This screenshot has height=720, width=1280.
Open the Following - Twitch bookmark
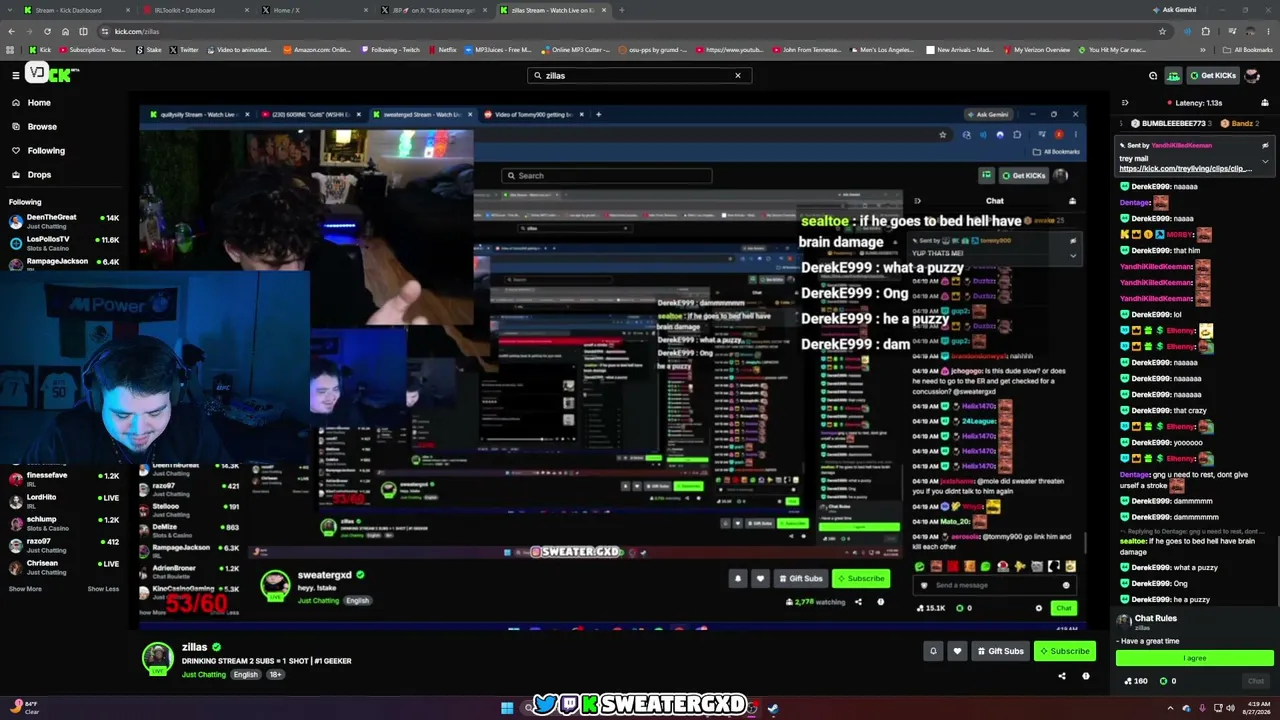coord(391,49)
